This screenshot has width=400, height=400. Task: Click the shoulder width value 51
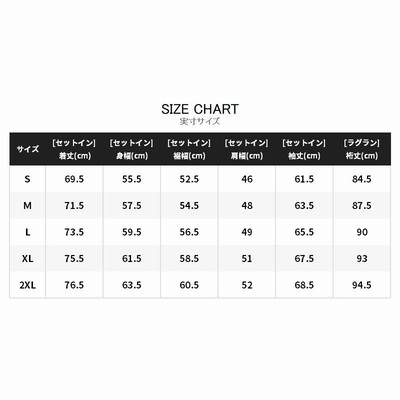(x=247, y=258)
